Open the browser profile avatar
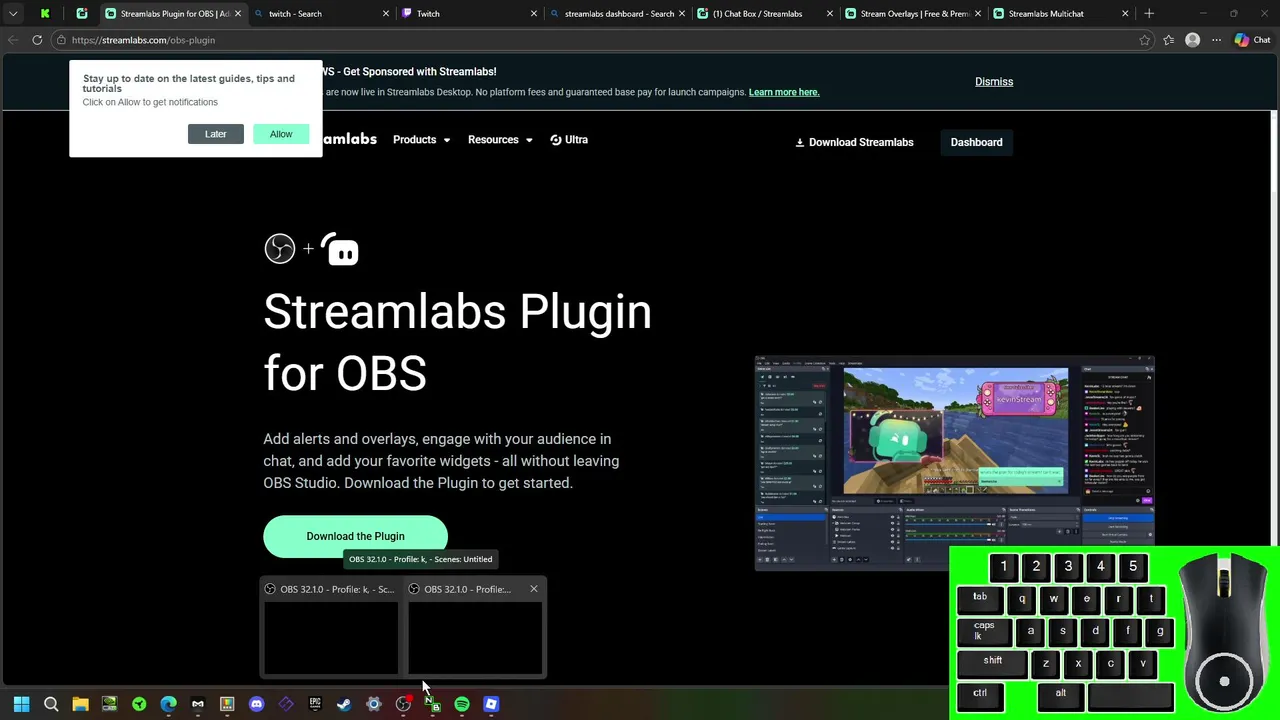This screenshot has width=1280, height=720. coord(1192,40)
